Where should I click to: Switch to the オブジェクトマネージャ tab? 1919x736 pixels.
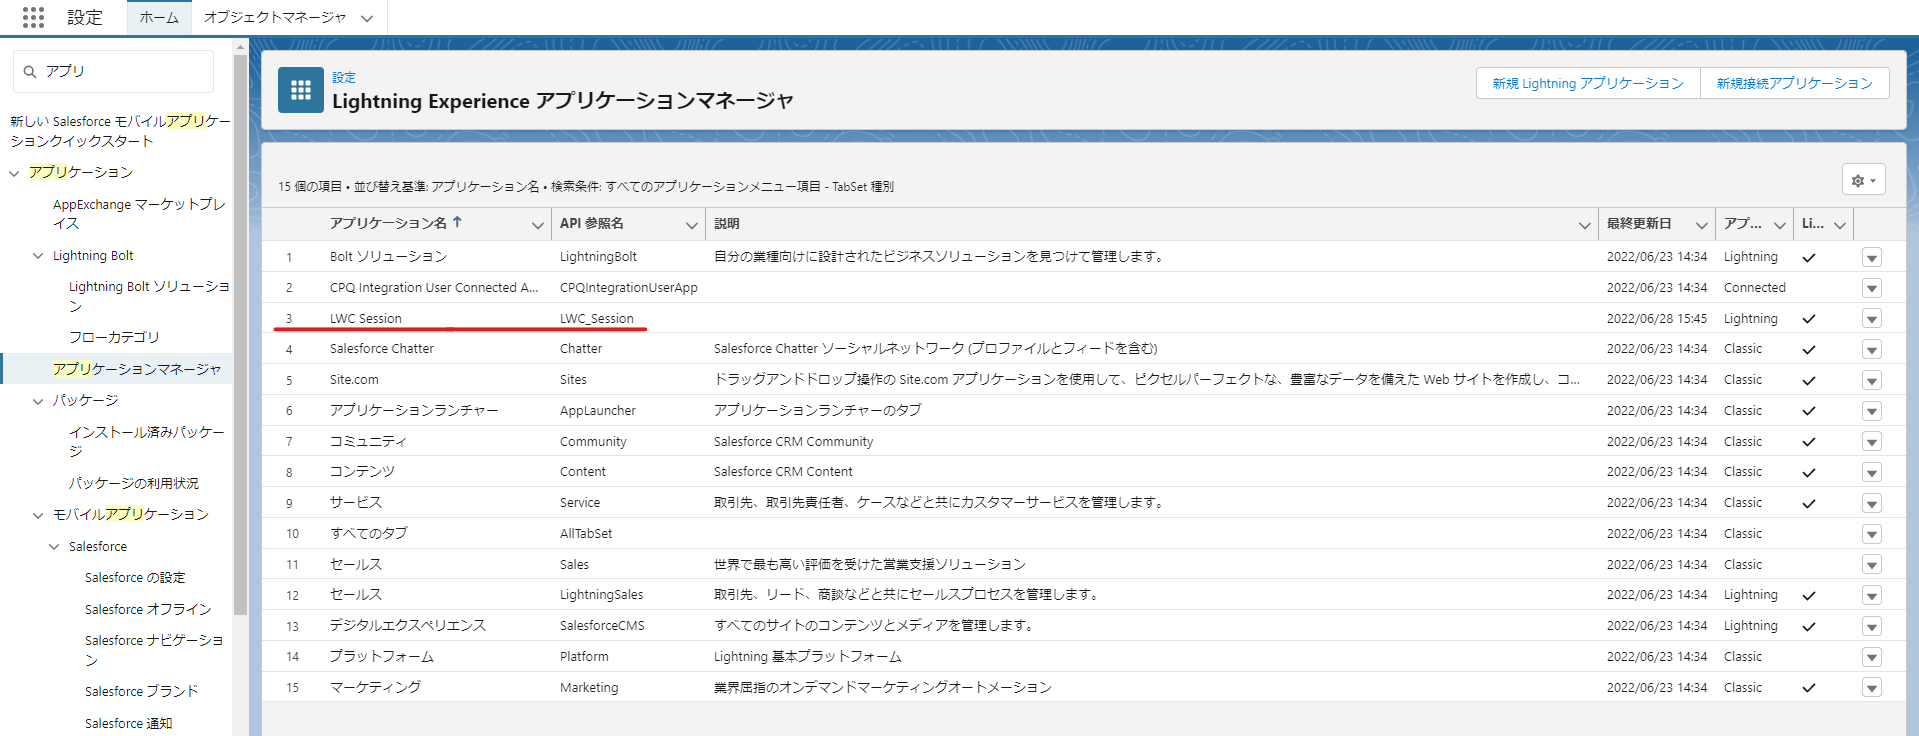[275, 17]
